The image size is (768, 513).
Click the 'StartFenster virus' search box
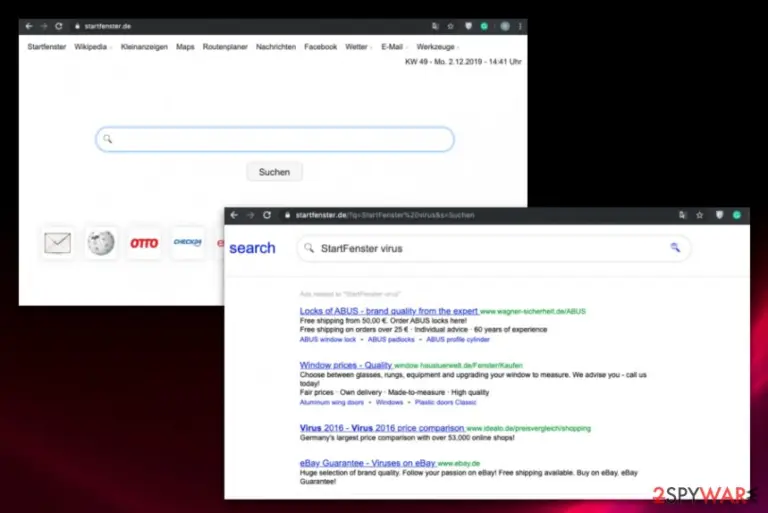494,248
